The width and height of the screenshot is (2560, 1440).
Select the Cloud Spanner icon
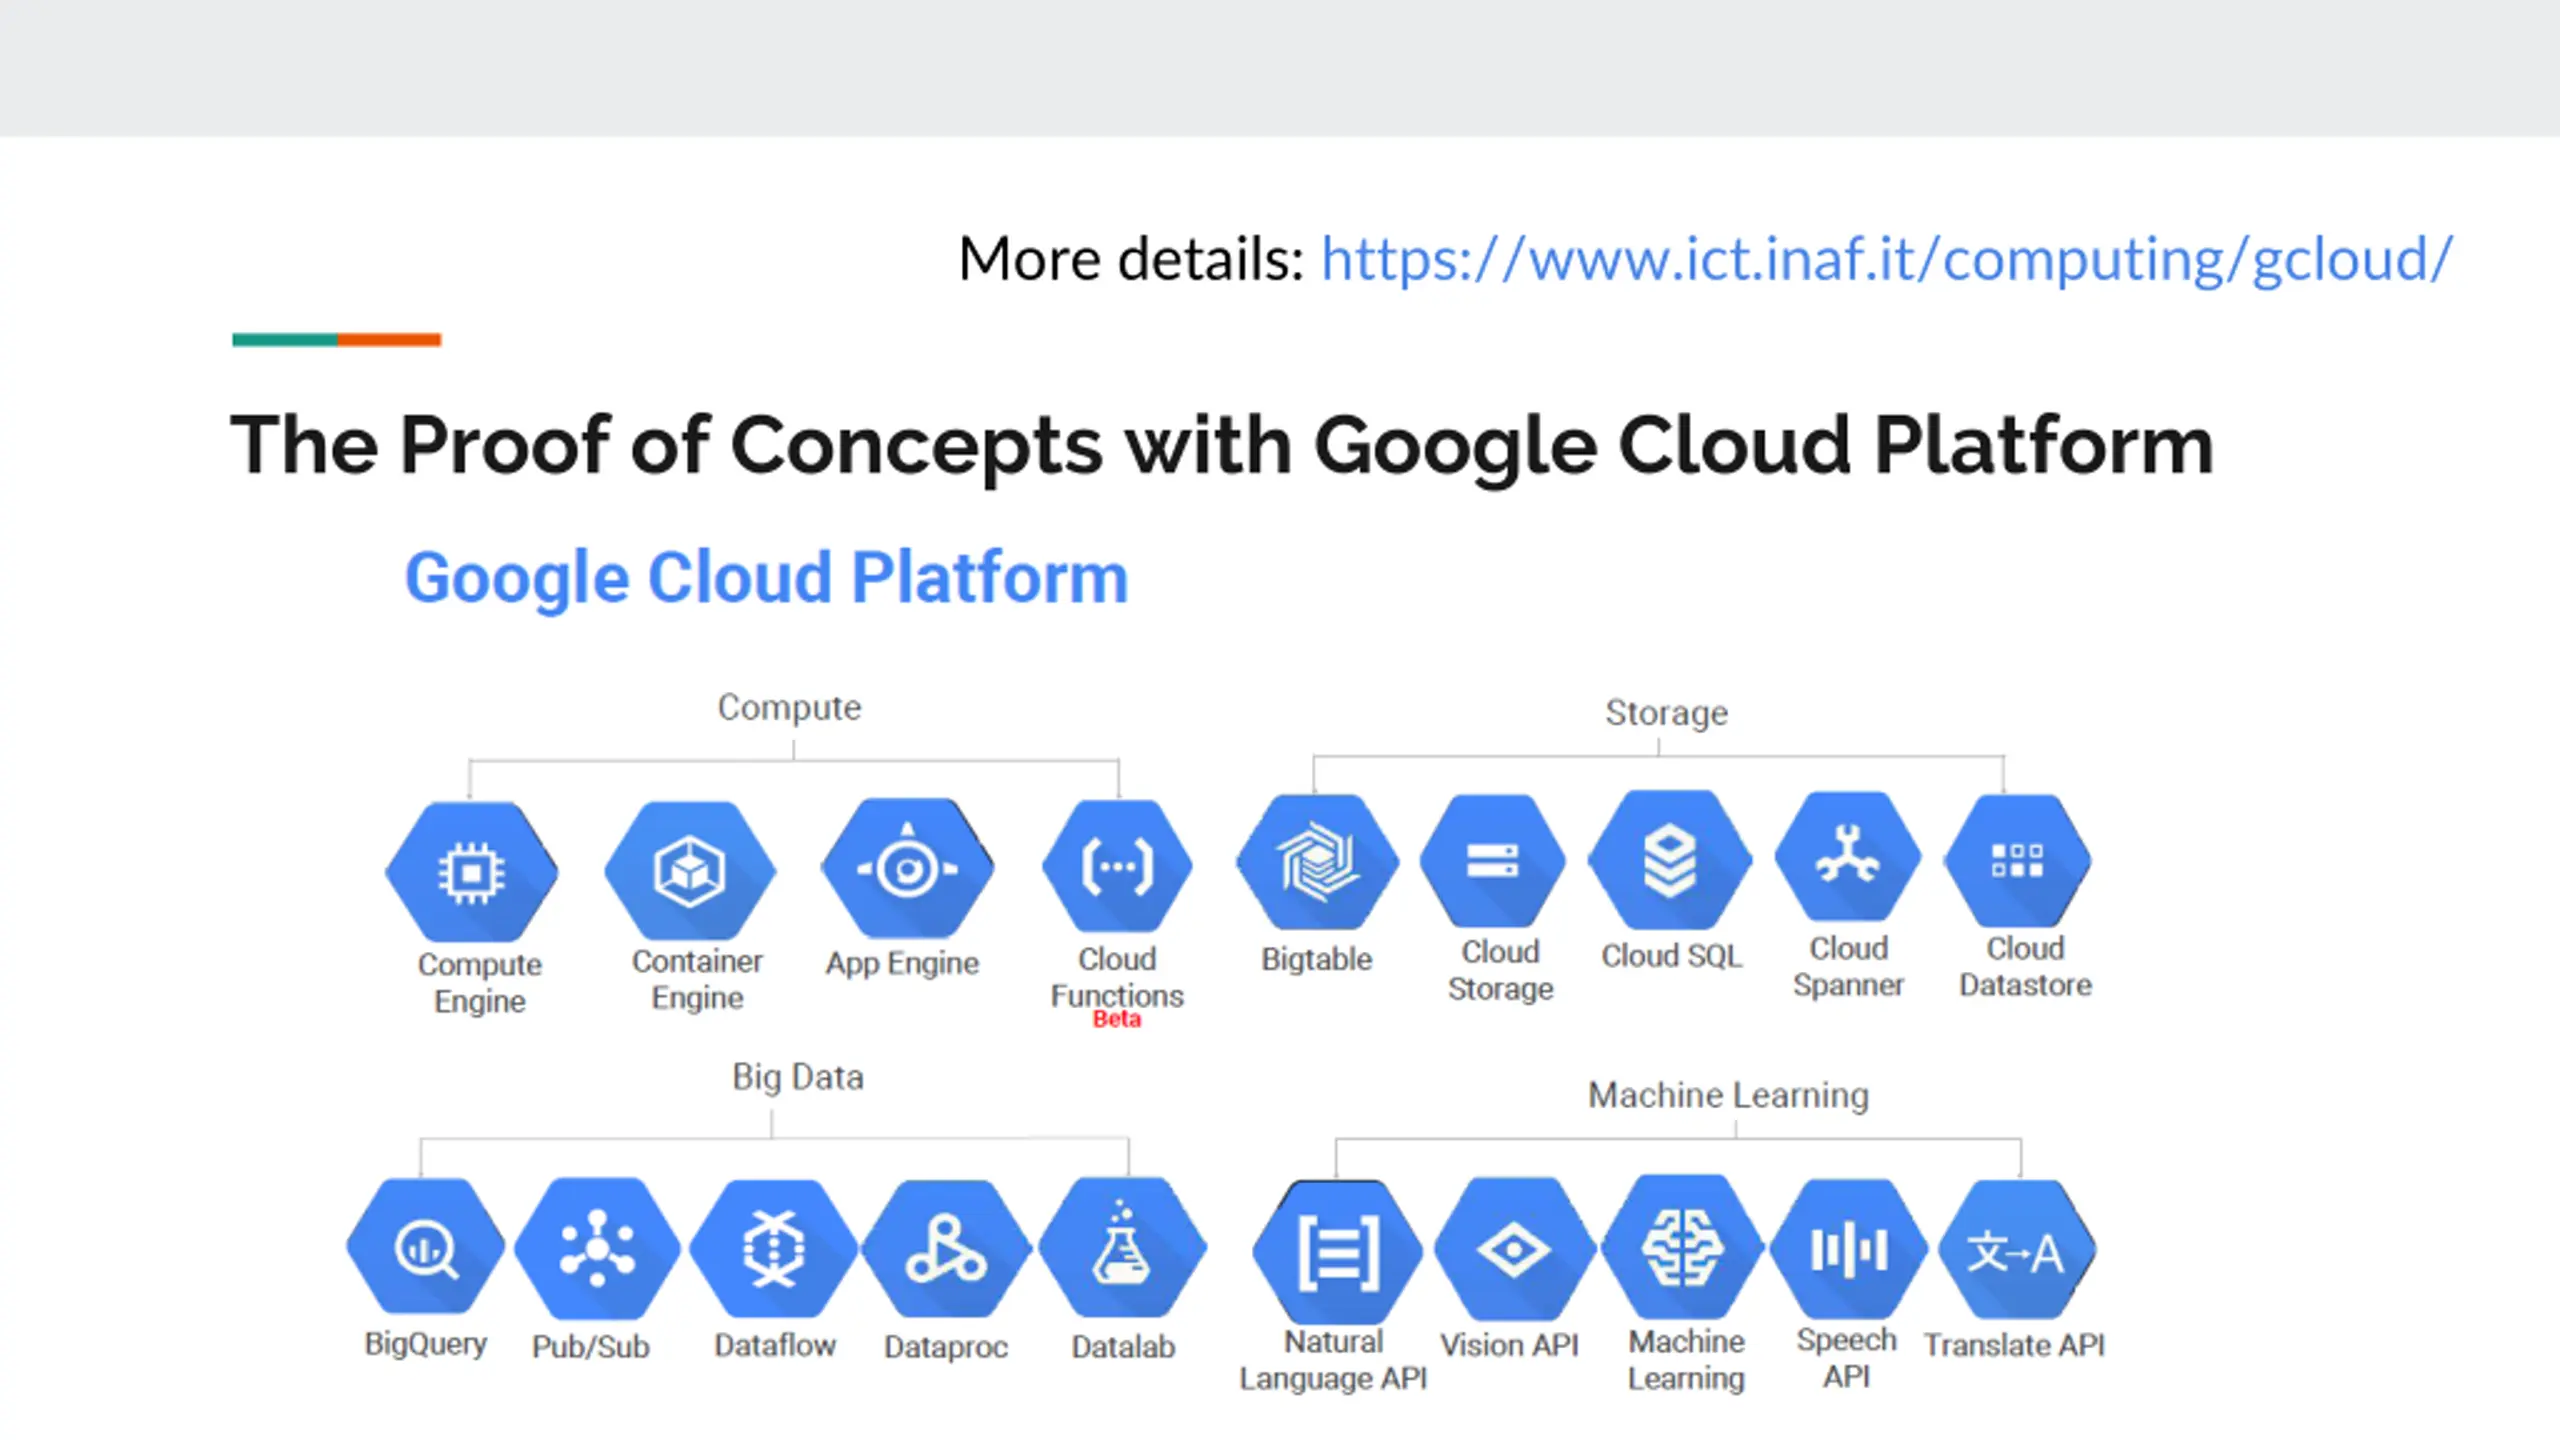click(1848, 857)
